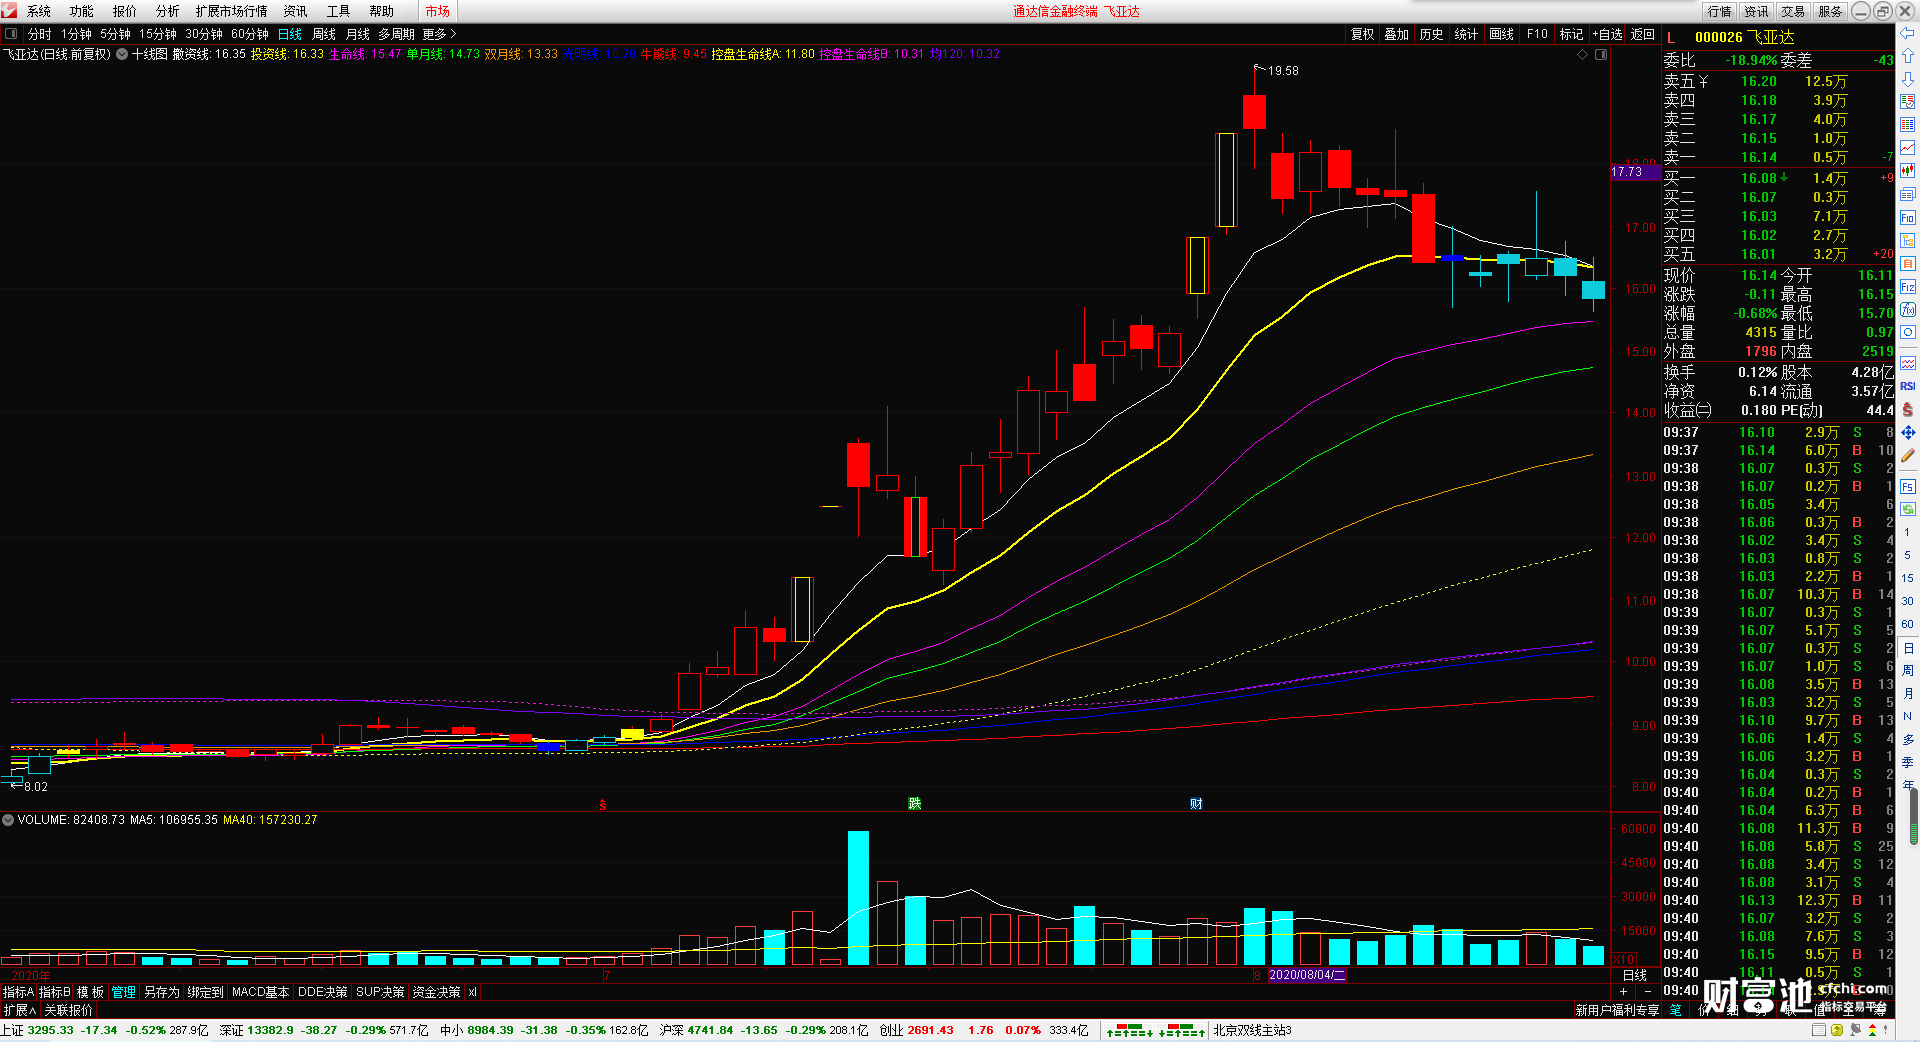The height and width of the screenshot is (1042, 1920).
Task: Click the hierarchy tree icon in sidebar
Action: (1907, 240)
